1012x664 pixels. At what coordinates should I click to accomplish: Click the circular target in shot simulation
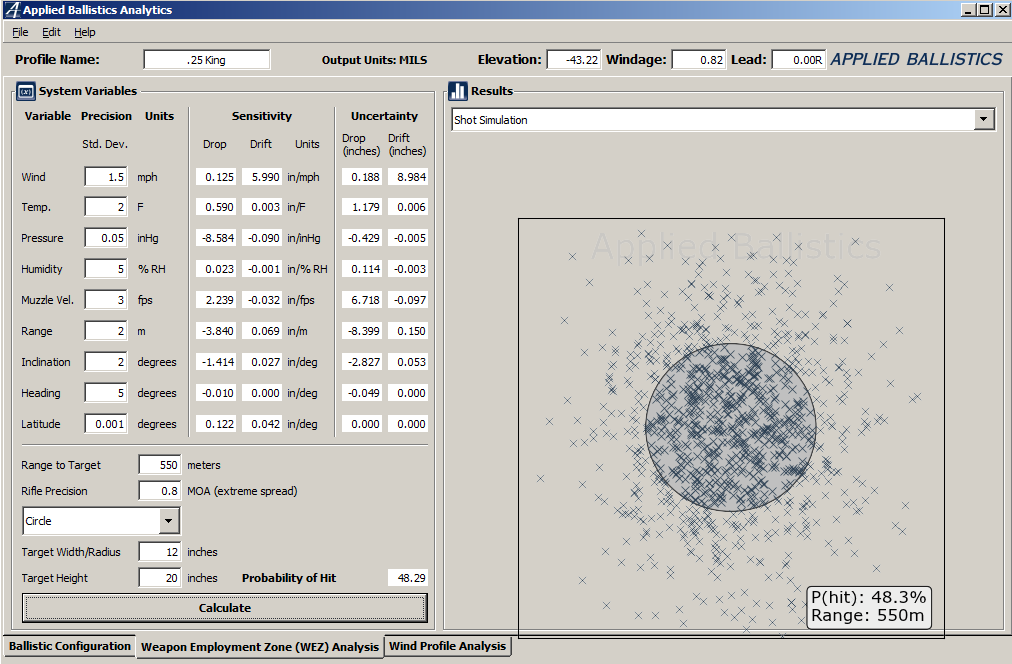pos(731,427)
